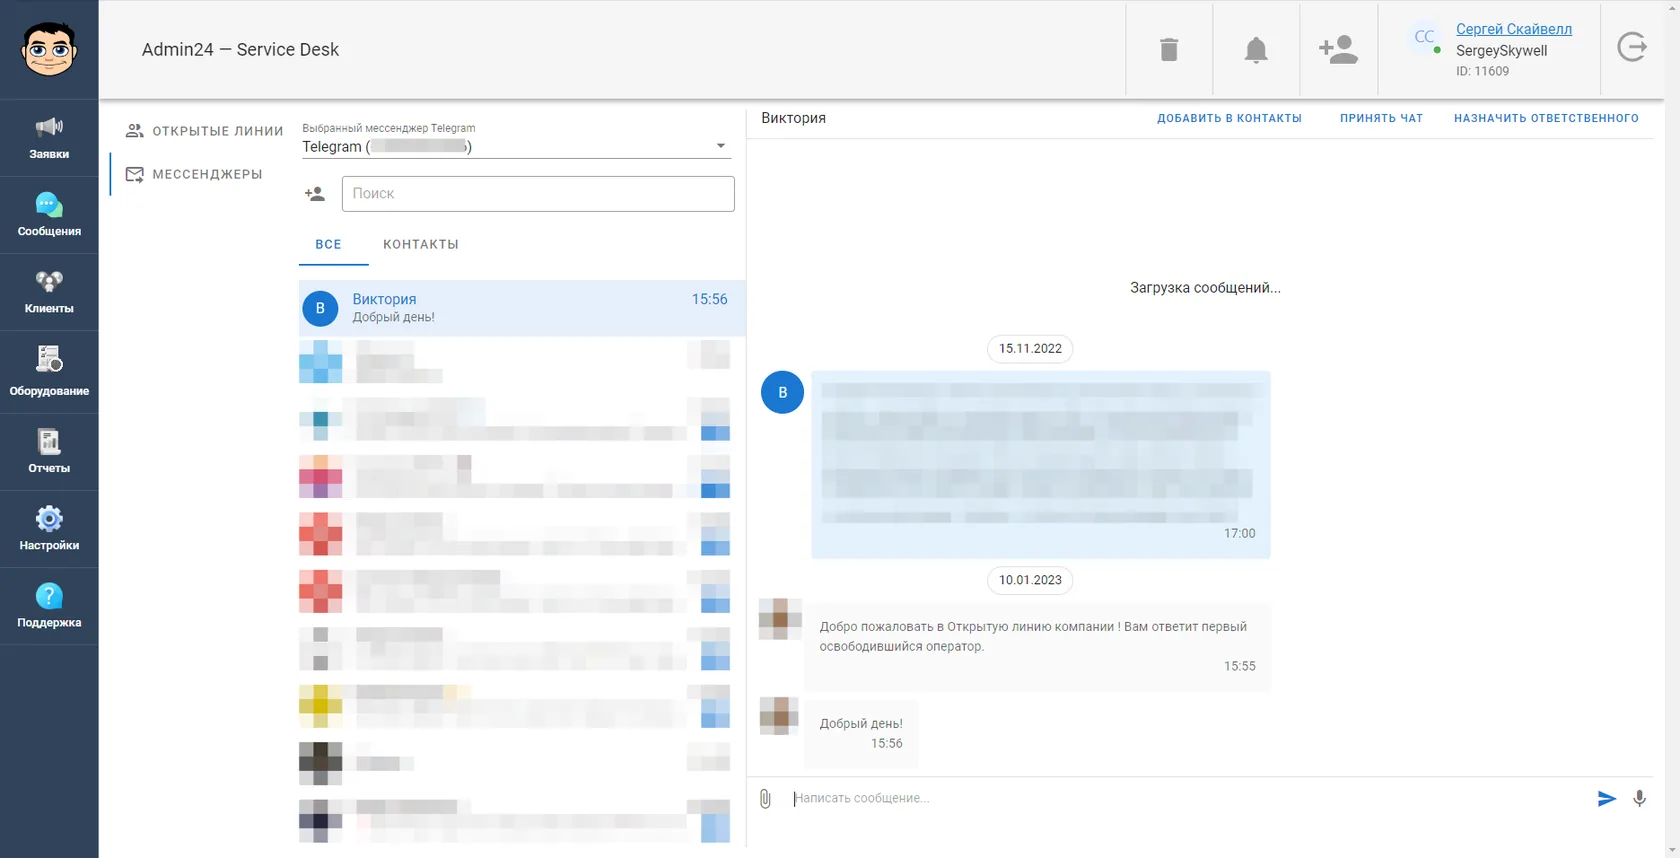1680x858 pixels.
Task: Switch to the Контакты tab
Action: click(421, 244)
